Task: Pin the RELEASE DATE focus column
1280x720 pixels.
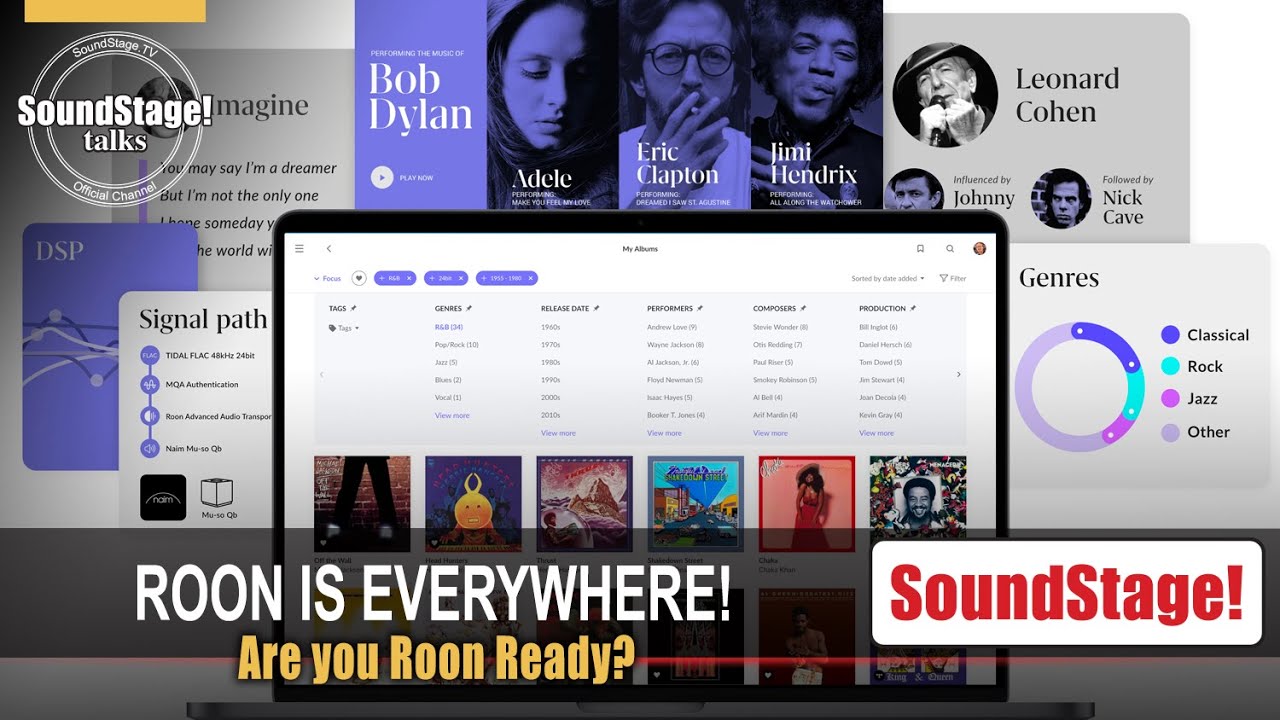Action: [596, 308]
